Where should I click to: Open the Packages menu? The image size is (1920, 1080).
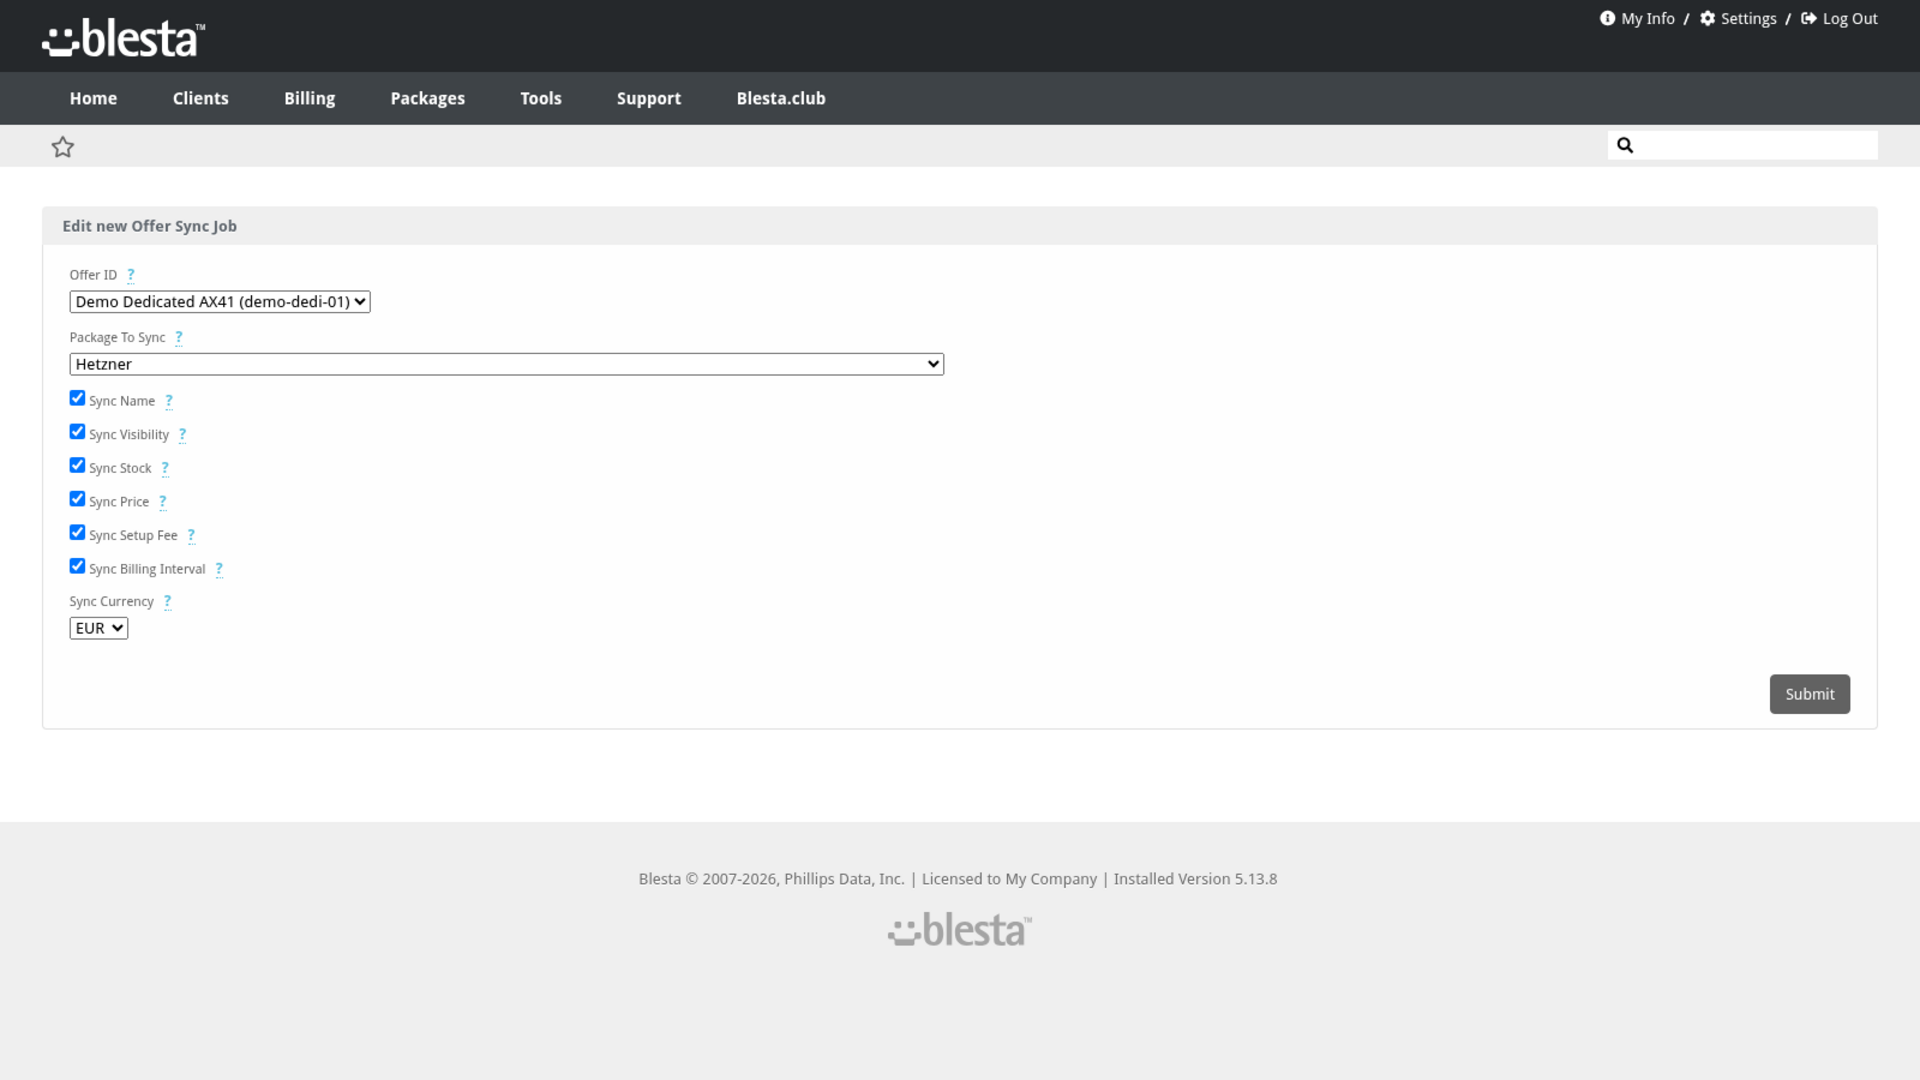tap(428, 98)
